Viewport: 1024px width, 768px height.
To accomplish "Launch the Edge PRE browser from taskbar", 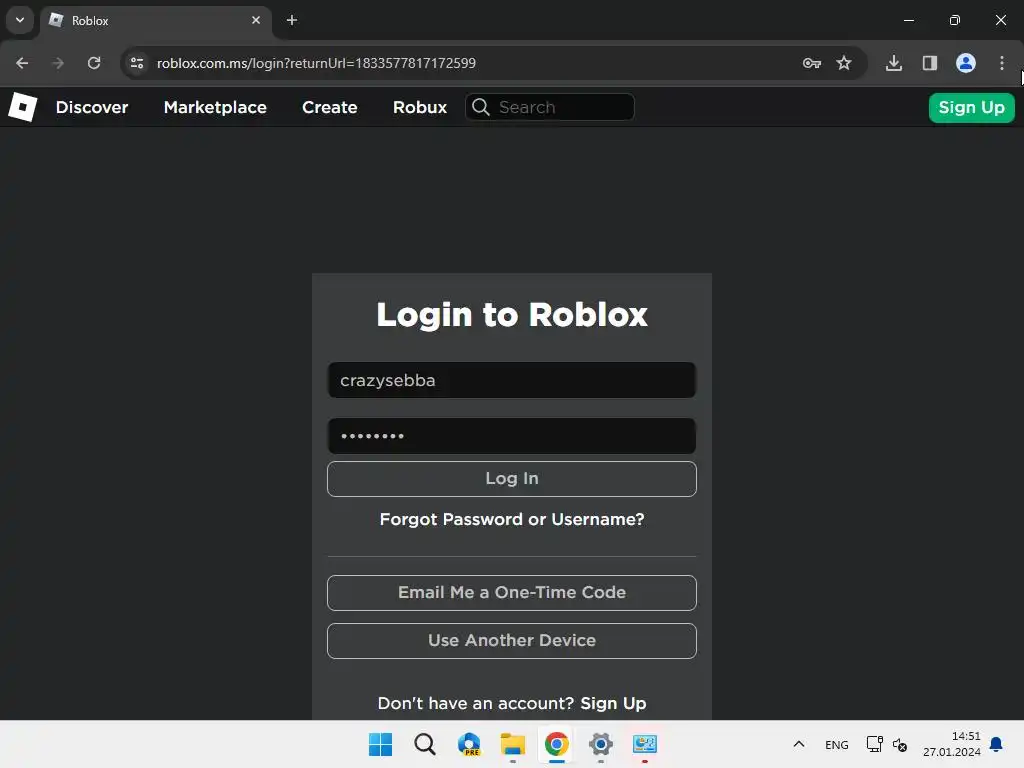I will [469, 744].
